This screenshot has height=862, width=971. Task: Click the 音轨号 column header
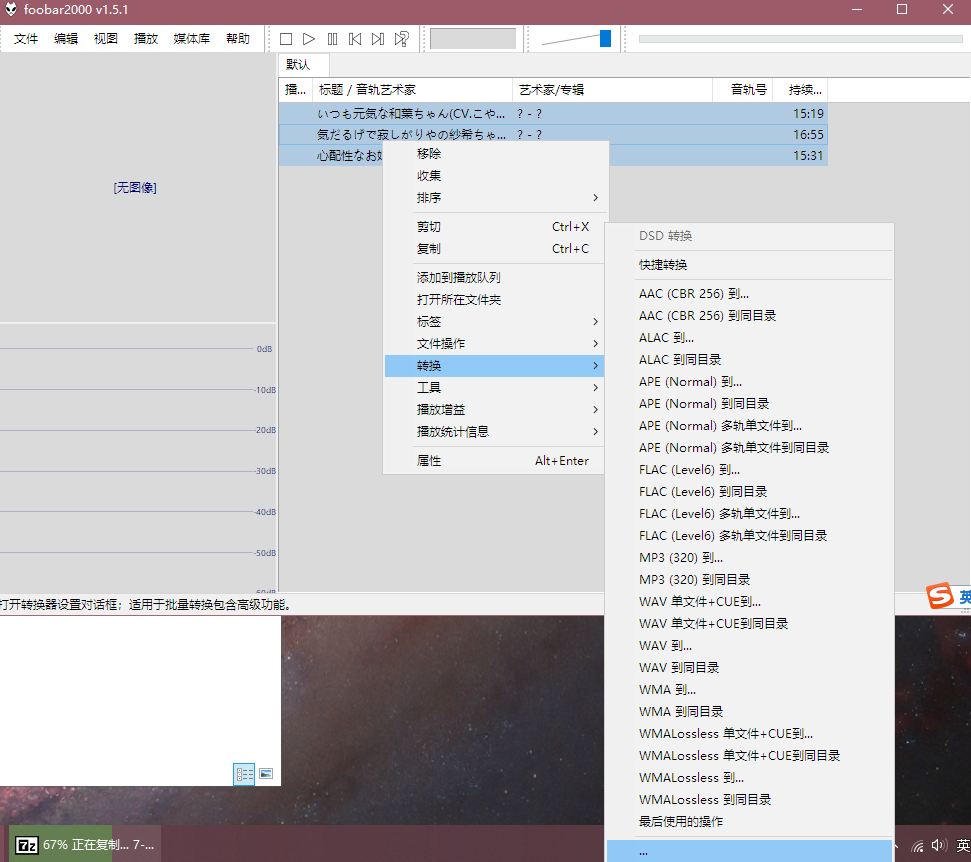coord(743,90)
